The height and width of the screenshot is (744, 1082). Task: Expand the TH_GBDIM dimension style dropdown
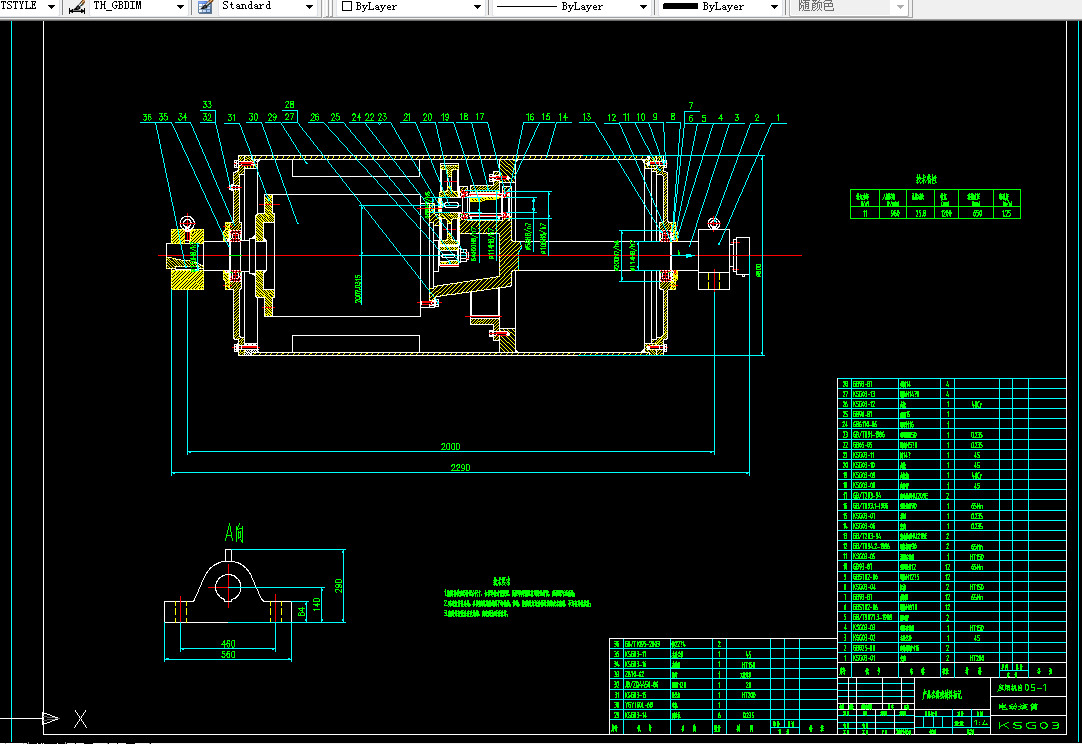pyautogui.click(x=180, y=7)
